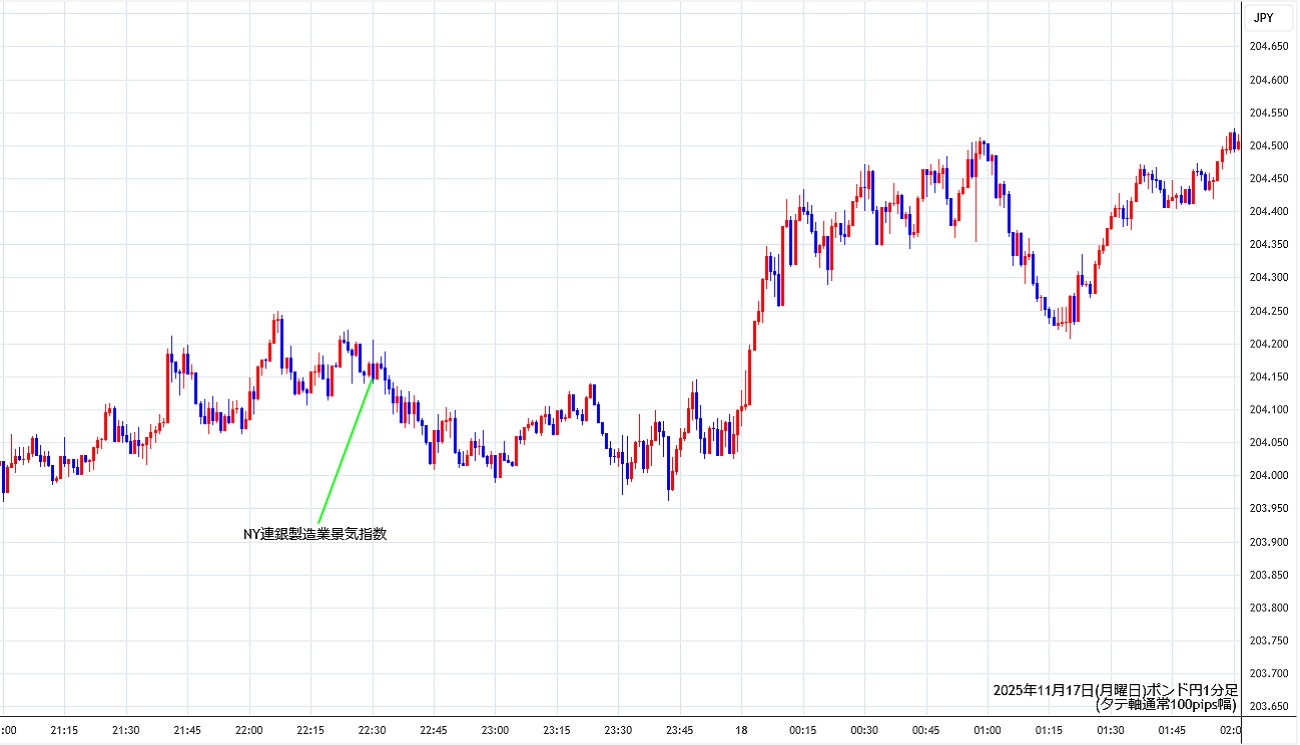The image size is (1300, 745).
Task: Select the 22:00 time axis label
Action: pyautogui.click(x=249, y=731)
